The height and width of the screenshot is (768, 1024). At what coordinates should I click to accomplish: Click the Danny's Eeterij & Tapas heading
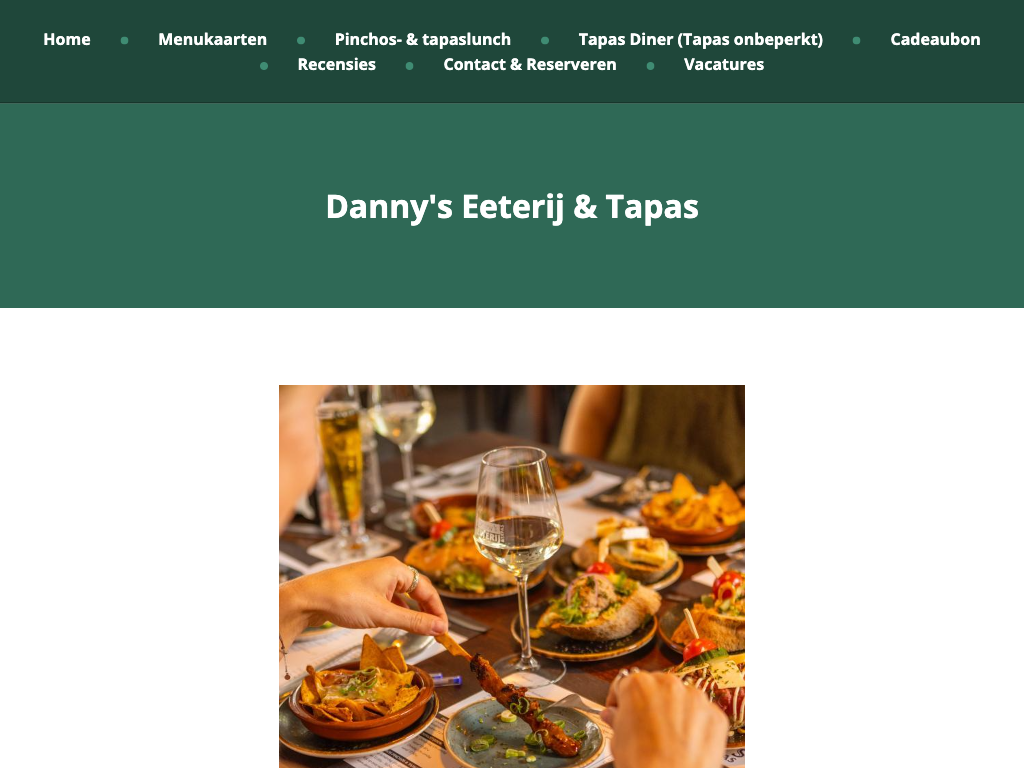pyautogui.click(x=512, y=207)
